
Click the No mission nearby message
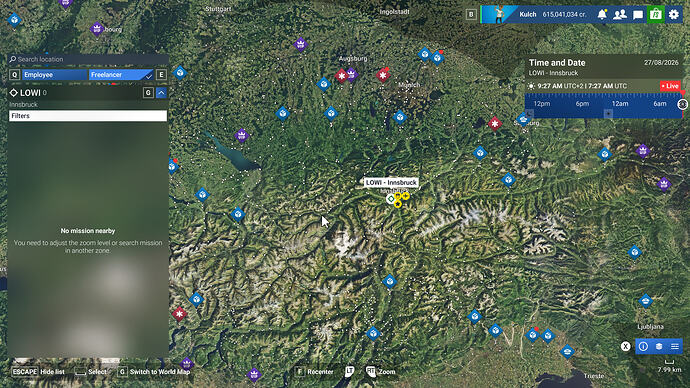coord(88,231)
